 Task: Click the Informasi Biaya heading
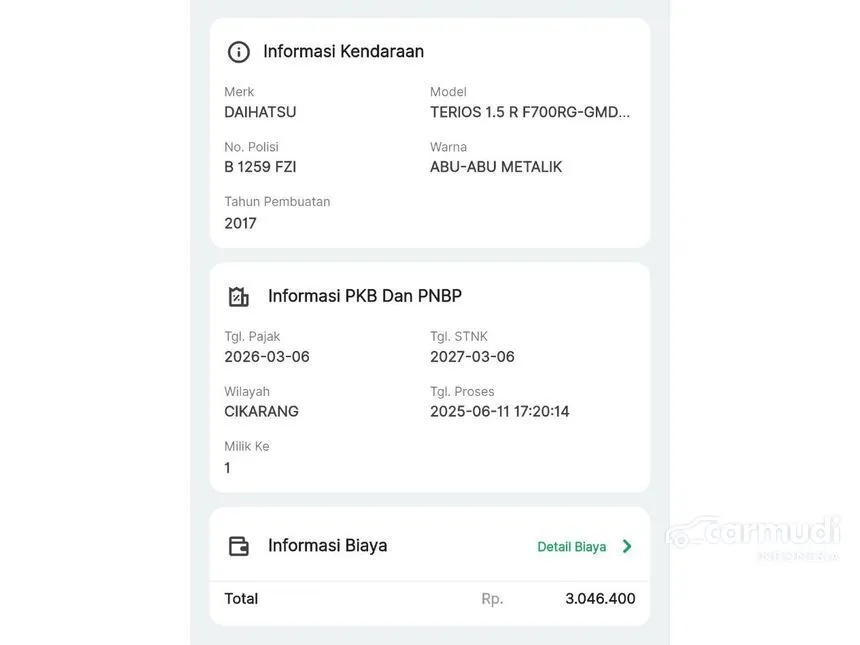[x=327, y=545]
